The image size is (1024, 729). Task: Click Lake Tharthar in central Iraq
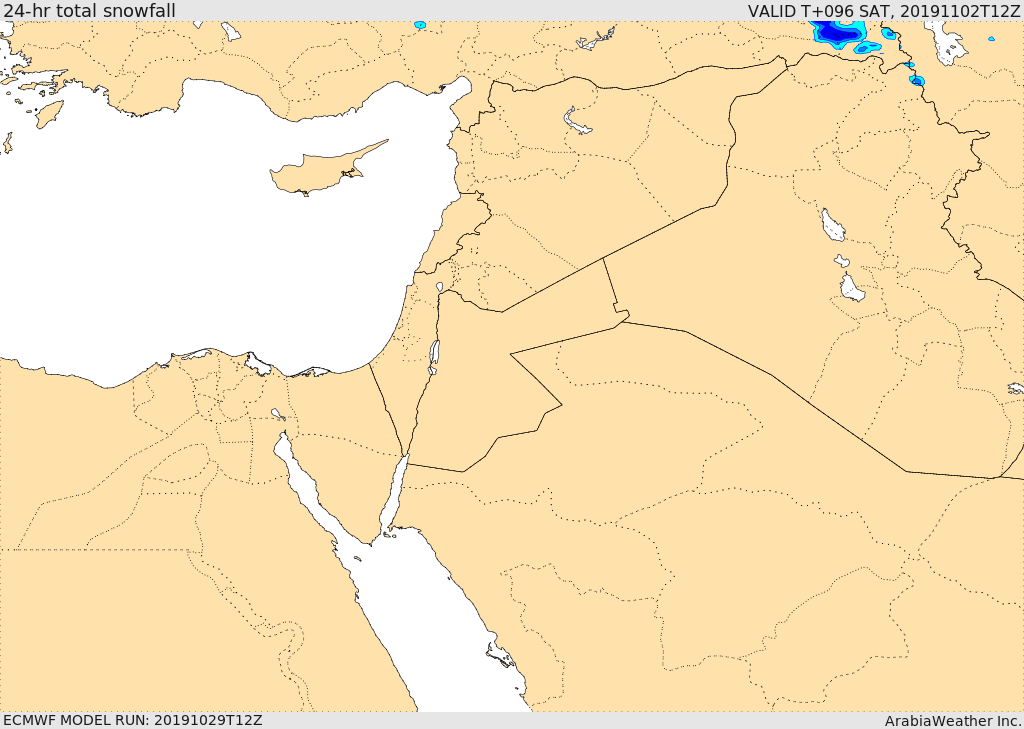pyautogui.click(x=832, y=225)
